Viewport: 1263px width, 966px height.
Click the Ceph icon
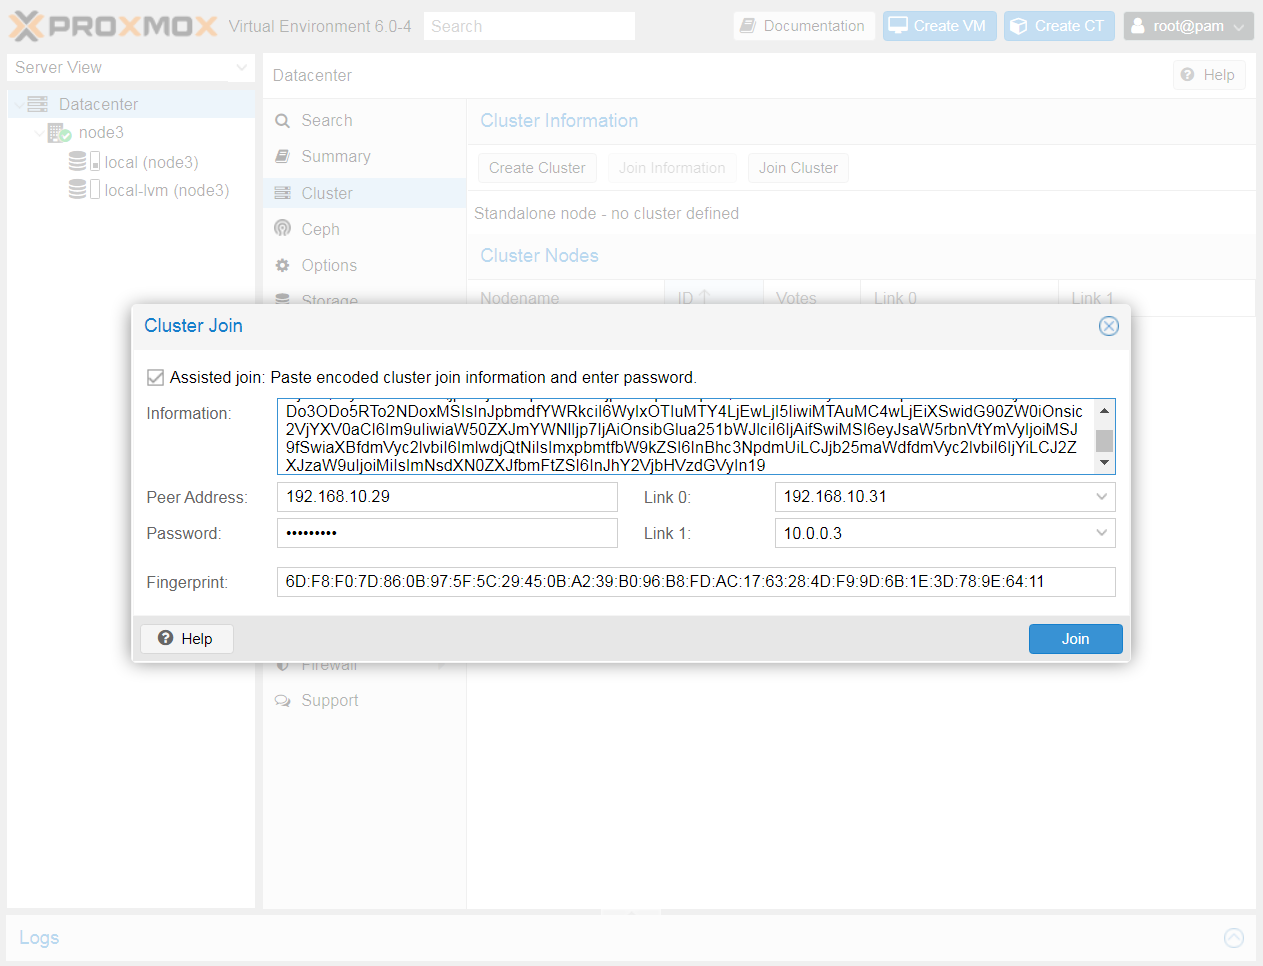pyautogui.click(x=282, y=228)
